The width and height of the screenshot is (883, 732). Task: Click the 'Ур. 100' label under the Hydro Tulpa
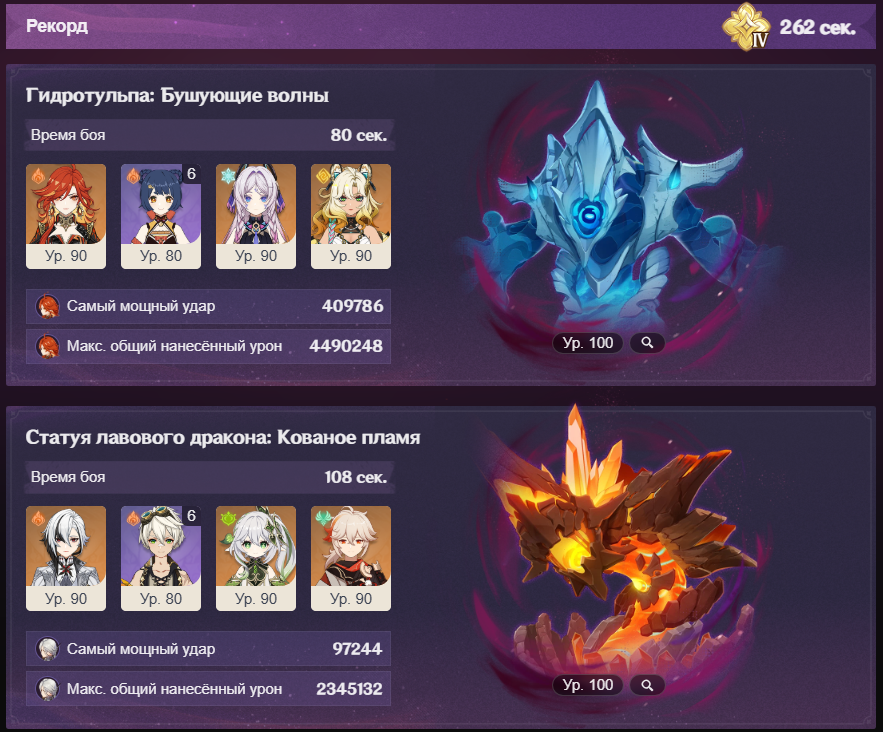(x=587, y=342)
